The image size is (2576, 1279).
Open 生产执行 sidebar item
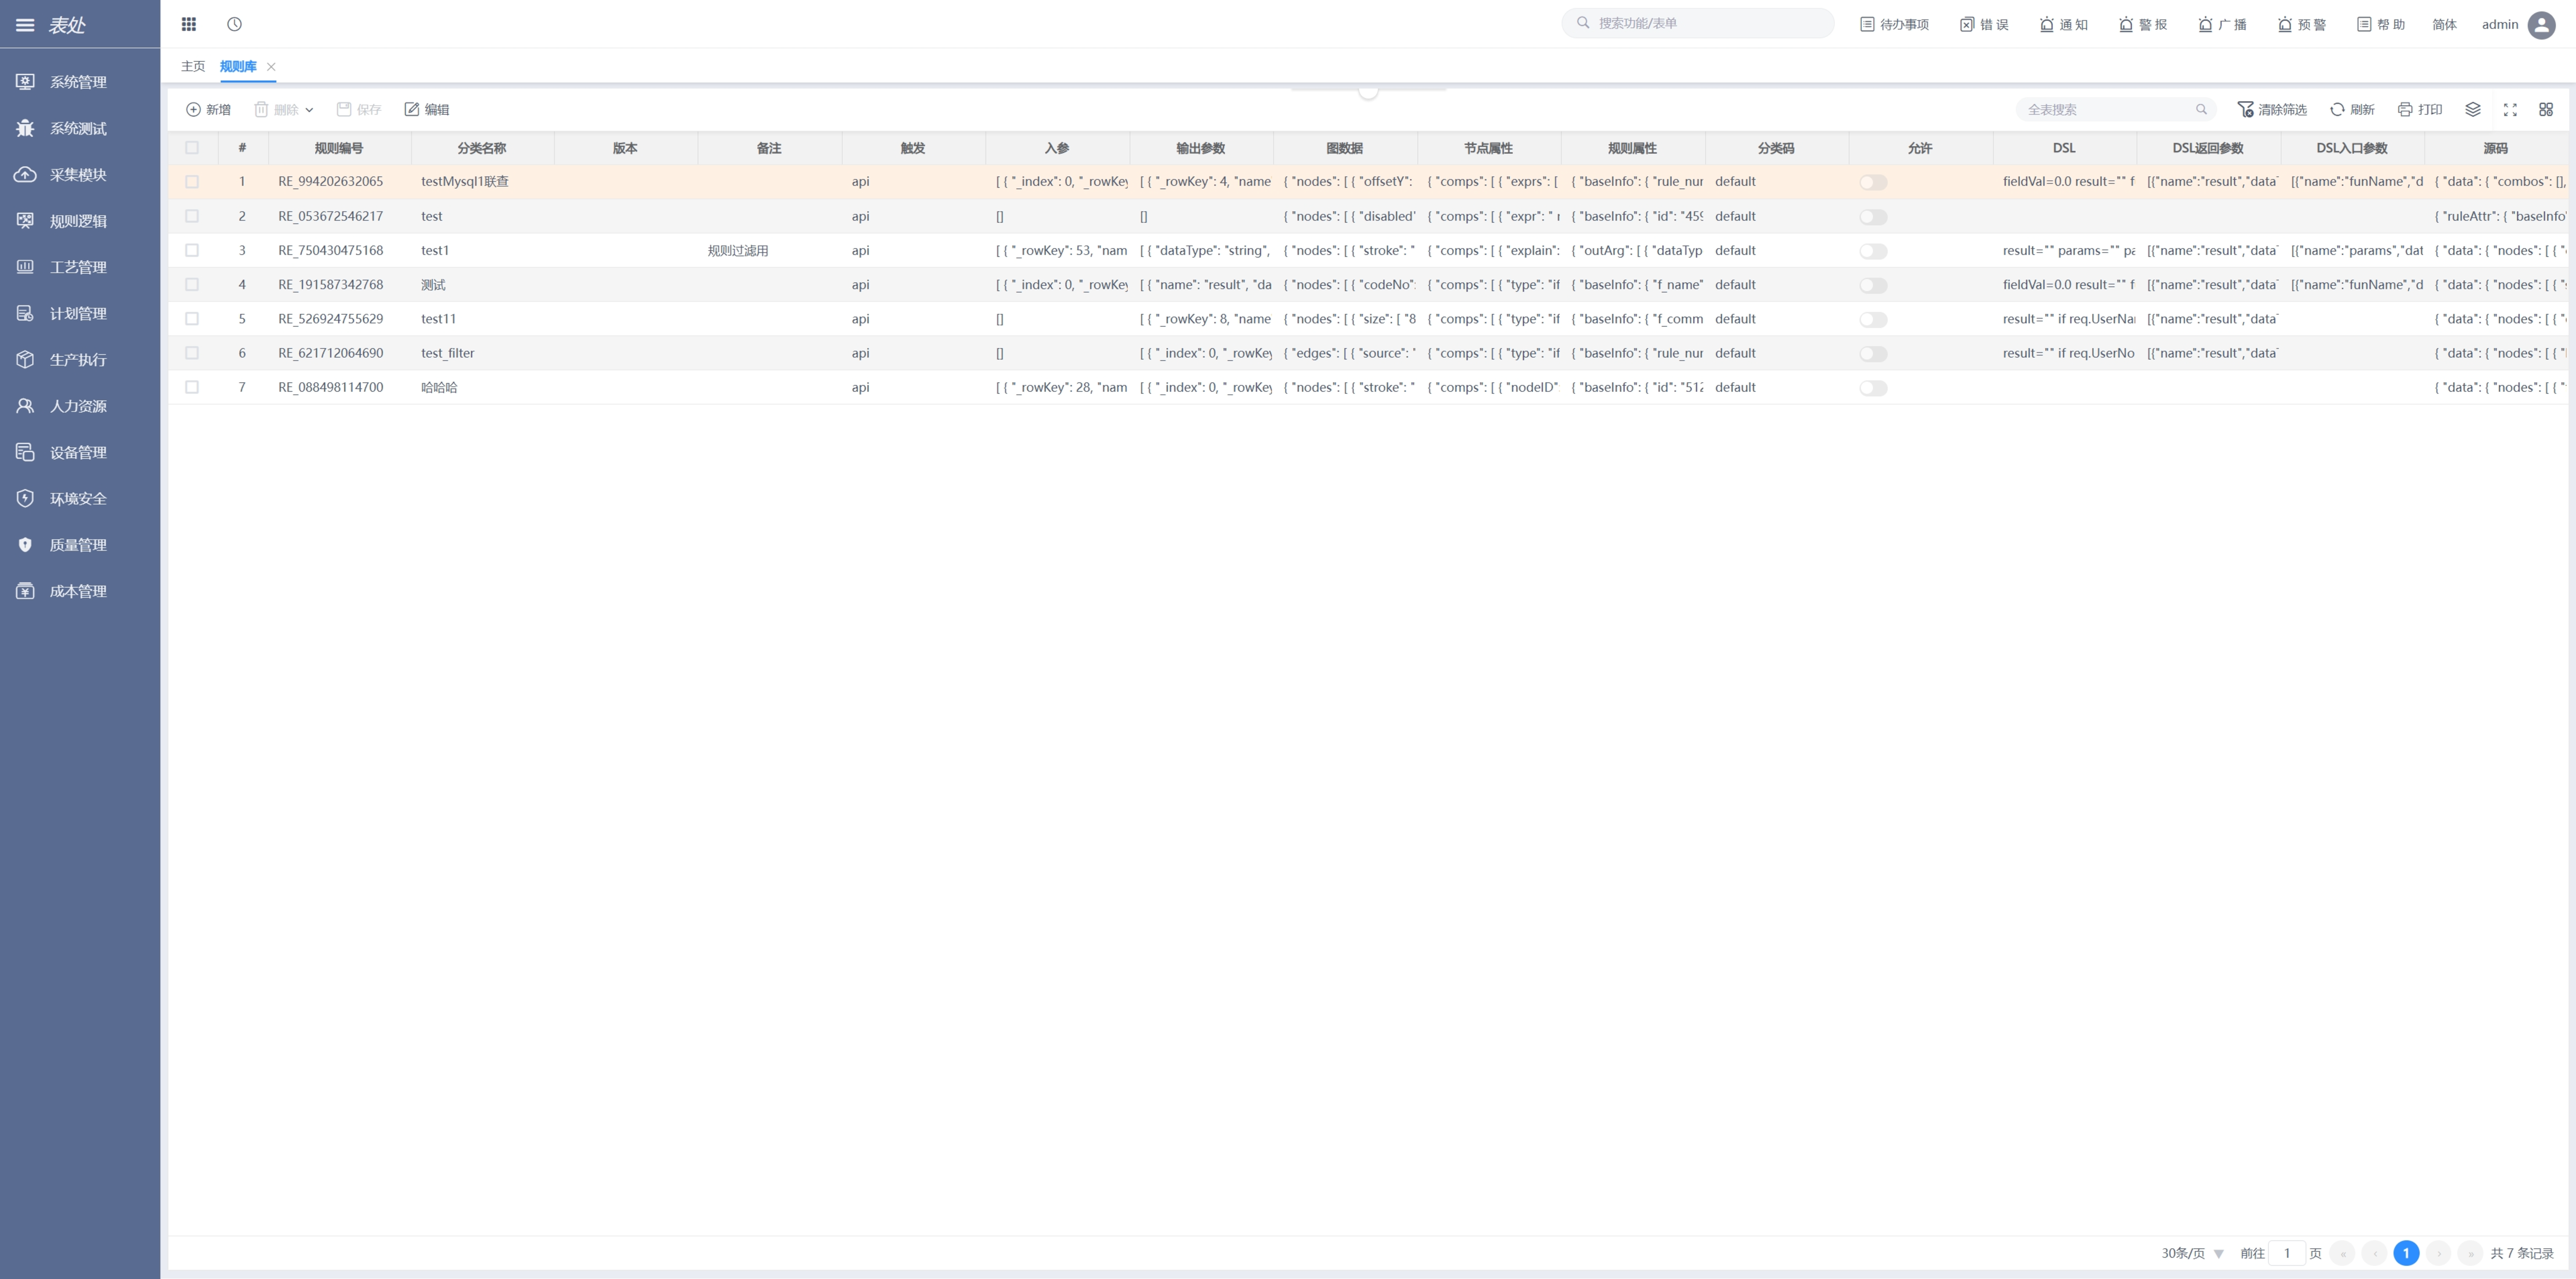(x=80, y=360)
